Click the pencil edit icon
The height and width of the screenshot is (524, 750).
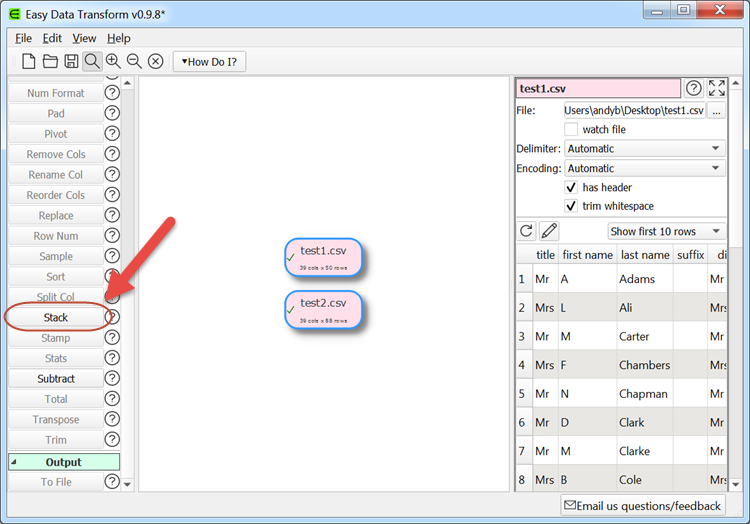coord(549,231)
